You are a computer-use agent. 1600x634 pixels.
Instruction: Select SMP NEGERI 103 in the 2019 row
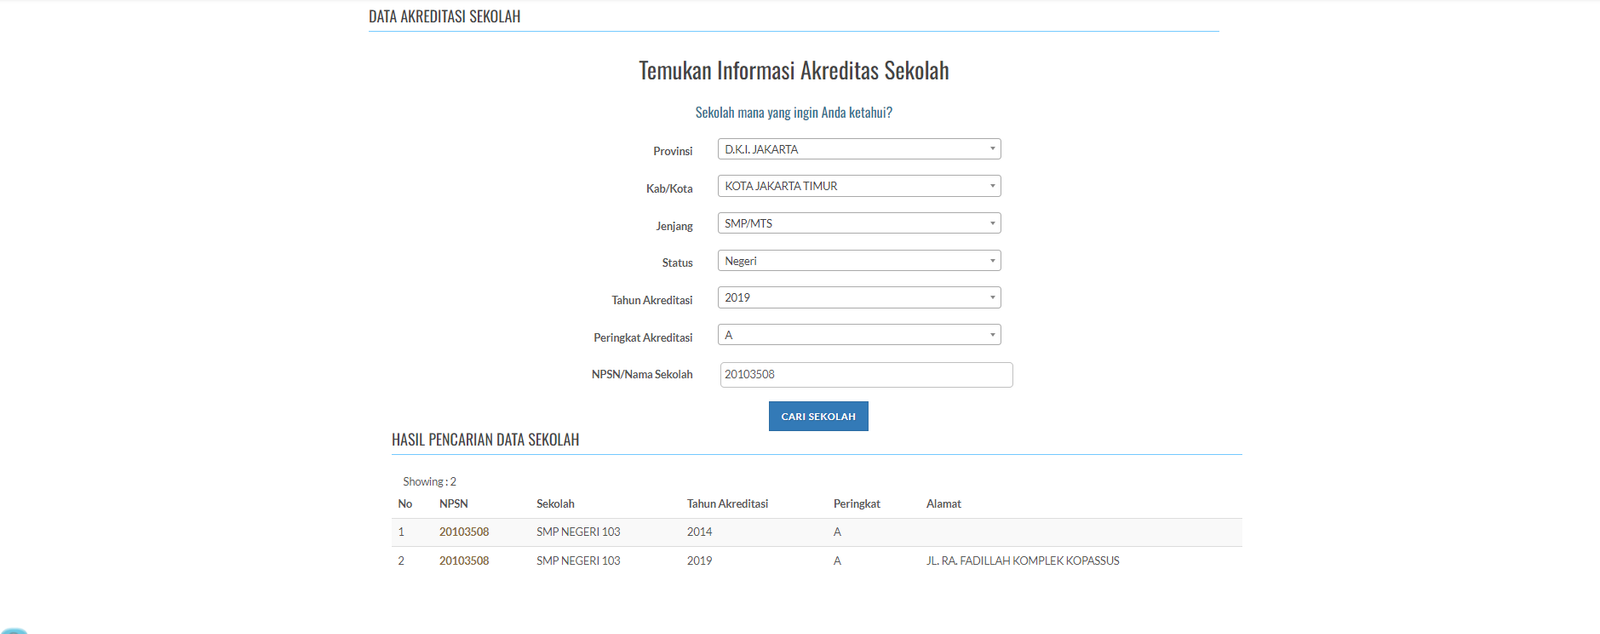click(578, 561)
